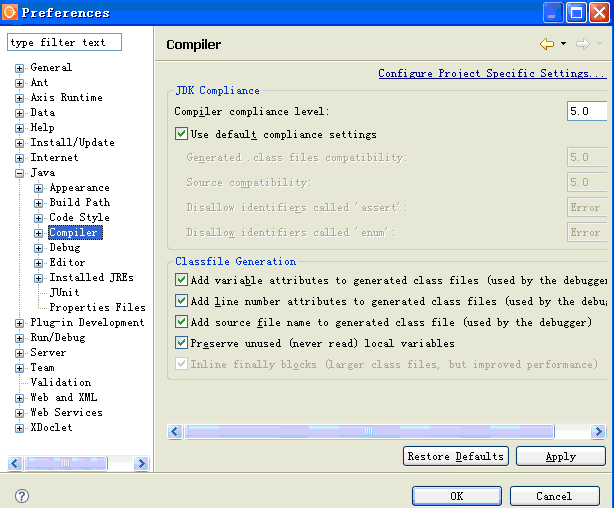Expand the Server node
Viewport: 614px width, 510px height.
(19, 353)
